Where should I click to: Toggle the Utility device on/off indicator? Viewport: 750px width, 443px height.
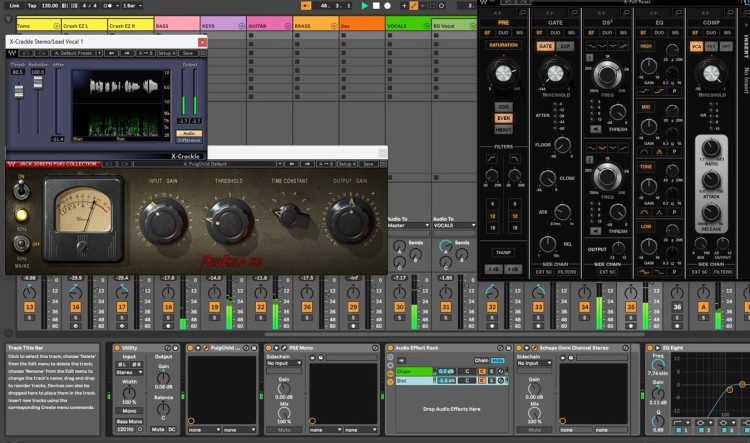click(117, 348)
